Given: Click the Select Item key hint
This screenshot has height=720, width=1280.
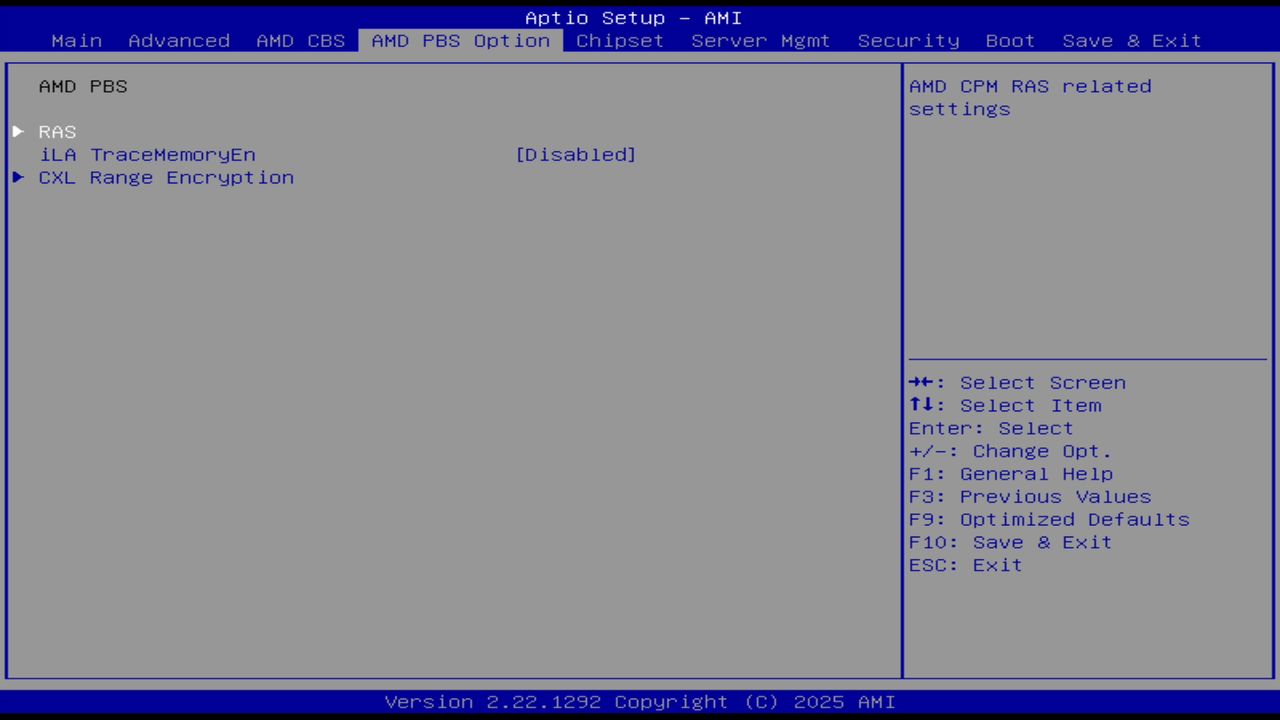Looking at the screenshot, I should tap(1005, 406).
